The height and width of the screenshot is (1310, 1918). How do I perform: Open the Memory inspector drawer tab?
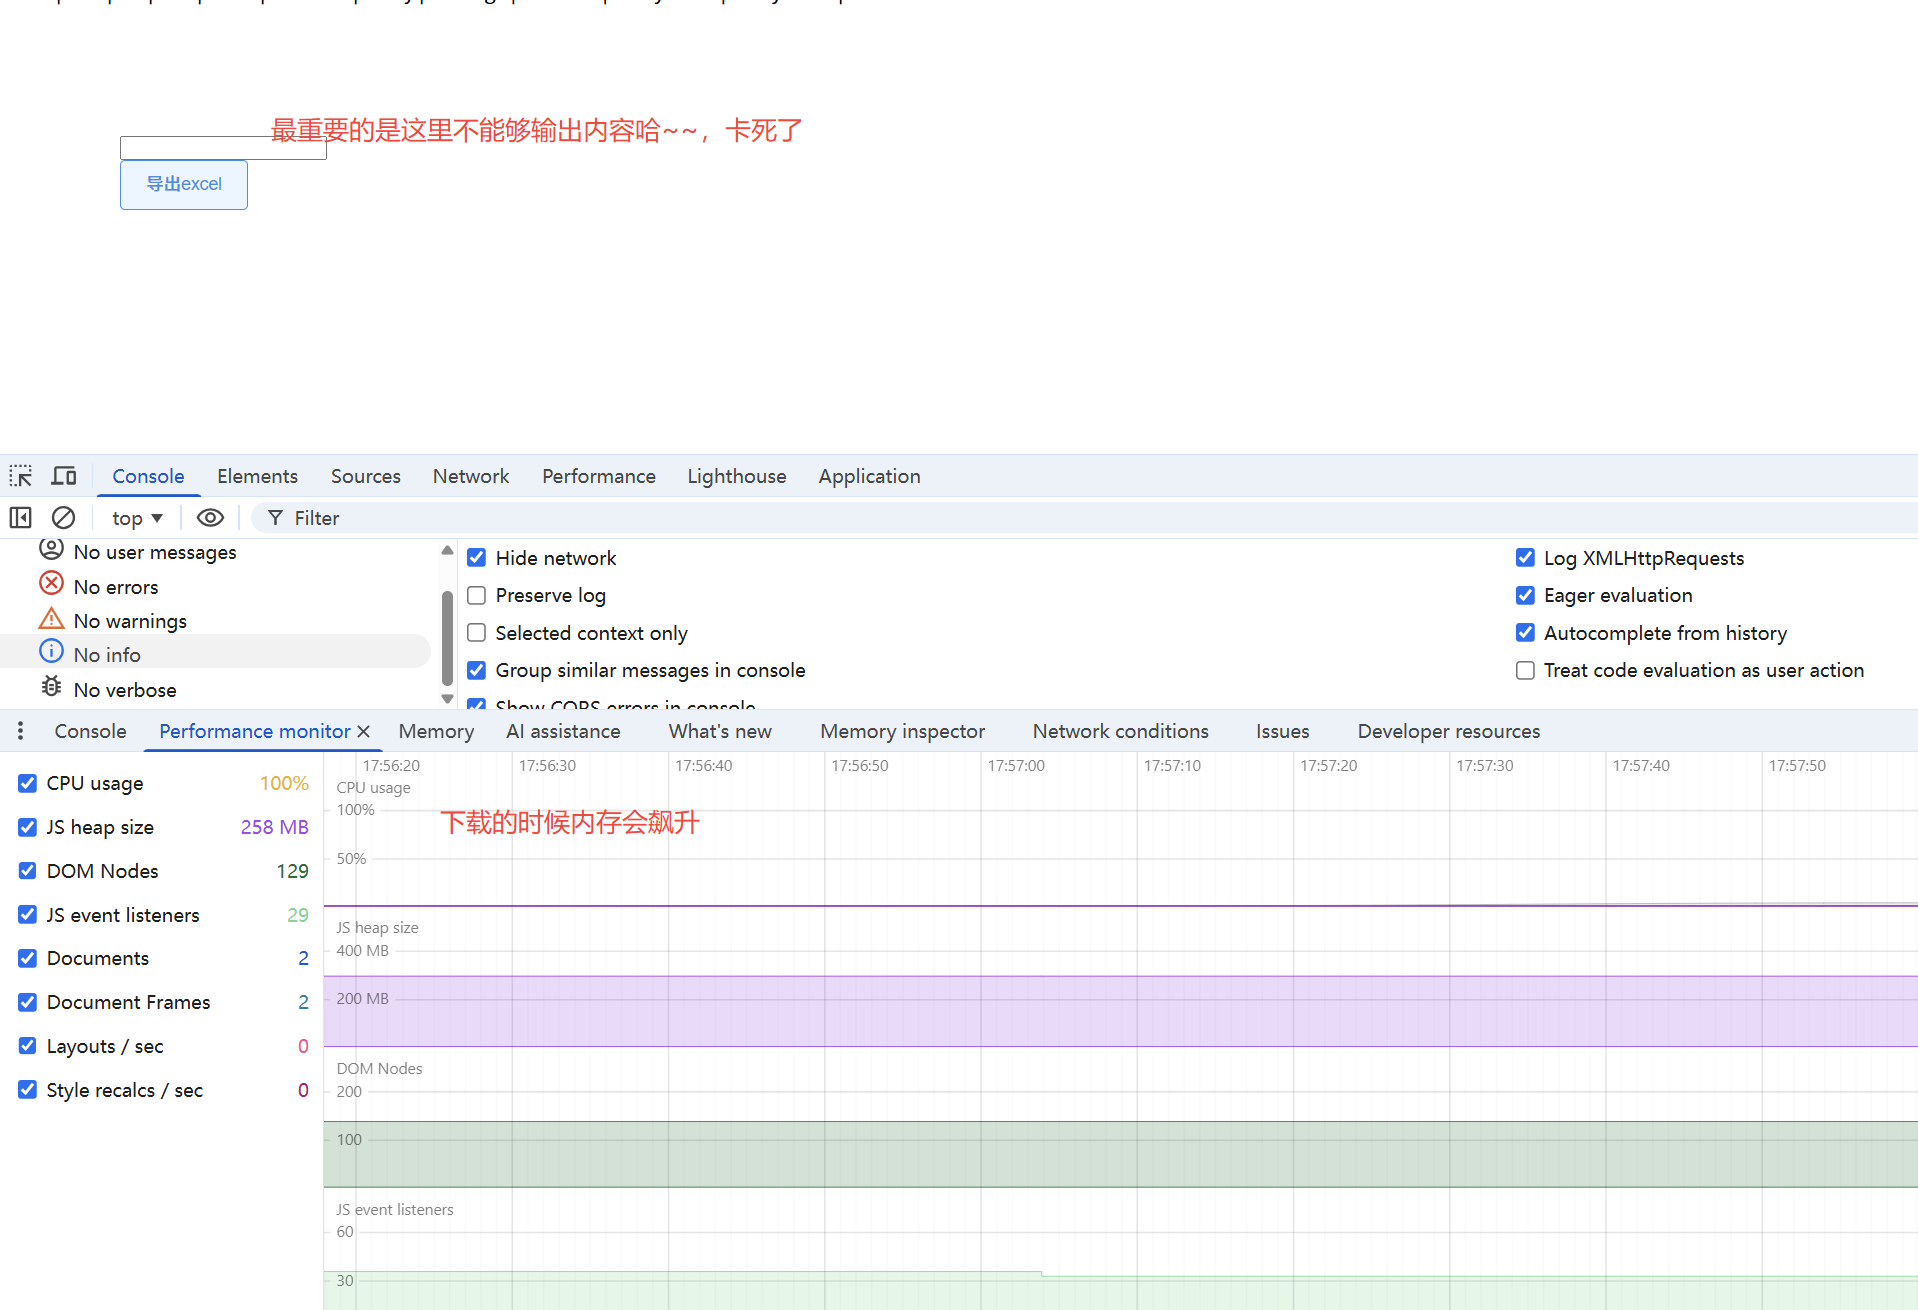pyautogui.click(x=902, y=731)
